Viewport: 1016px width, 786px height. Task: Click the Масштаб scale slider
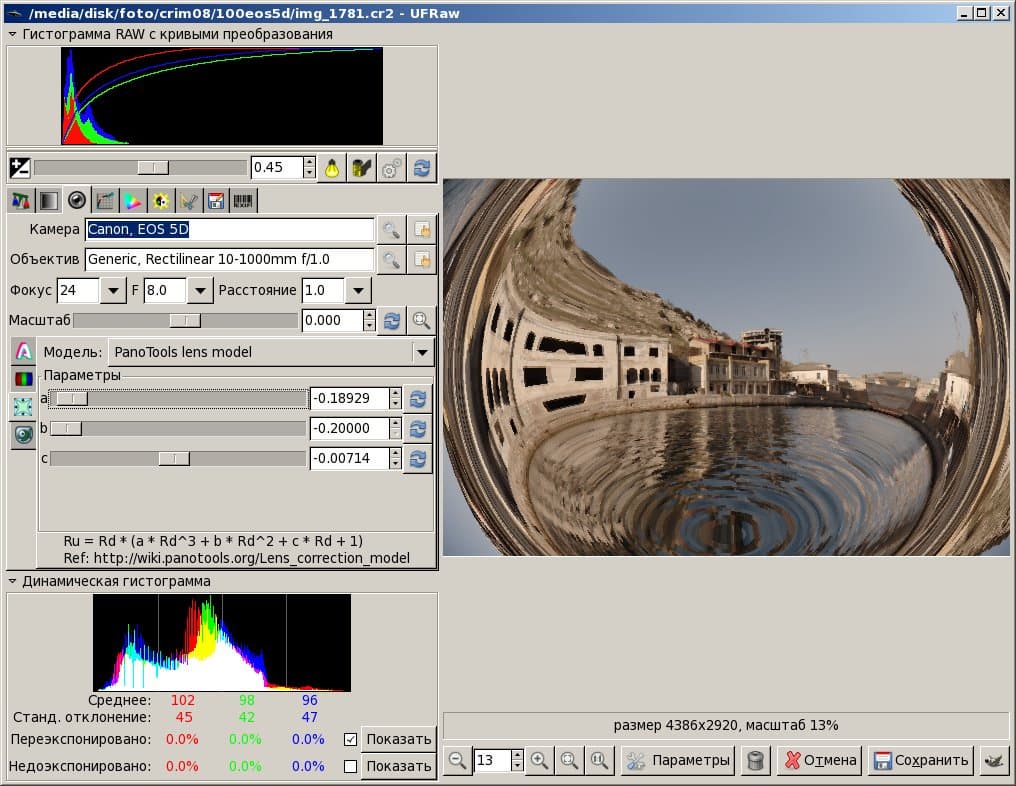point(185,321)
